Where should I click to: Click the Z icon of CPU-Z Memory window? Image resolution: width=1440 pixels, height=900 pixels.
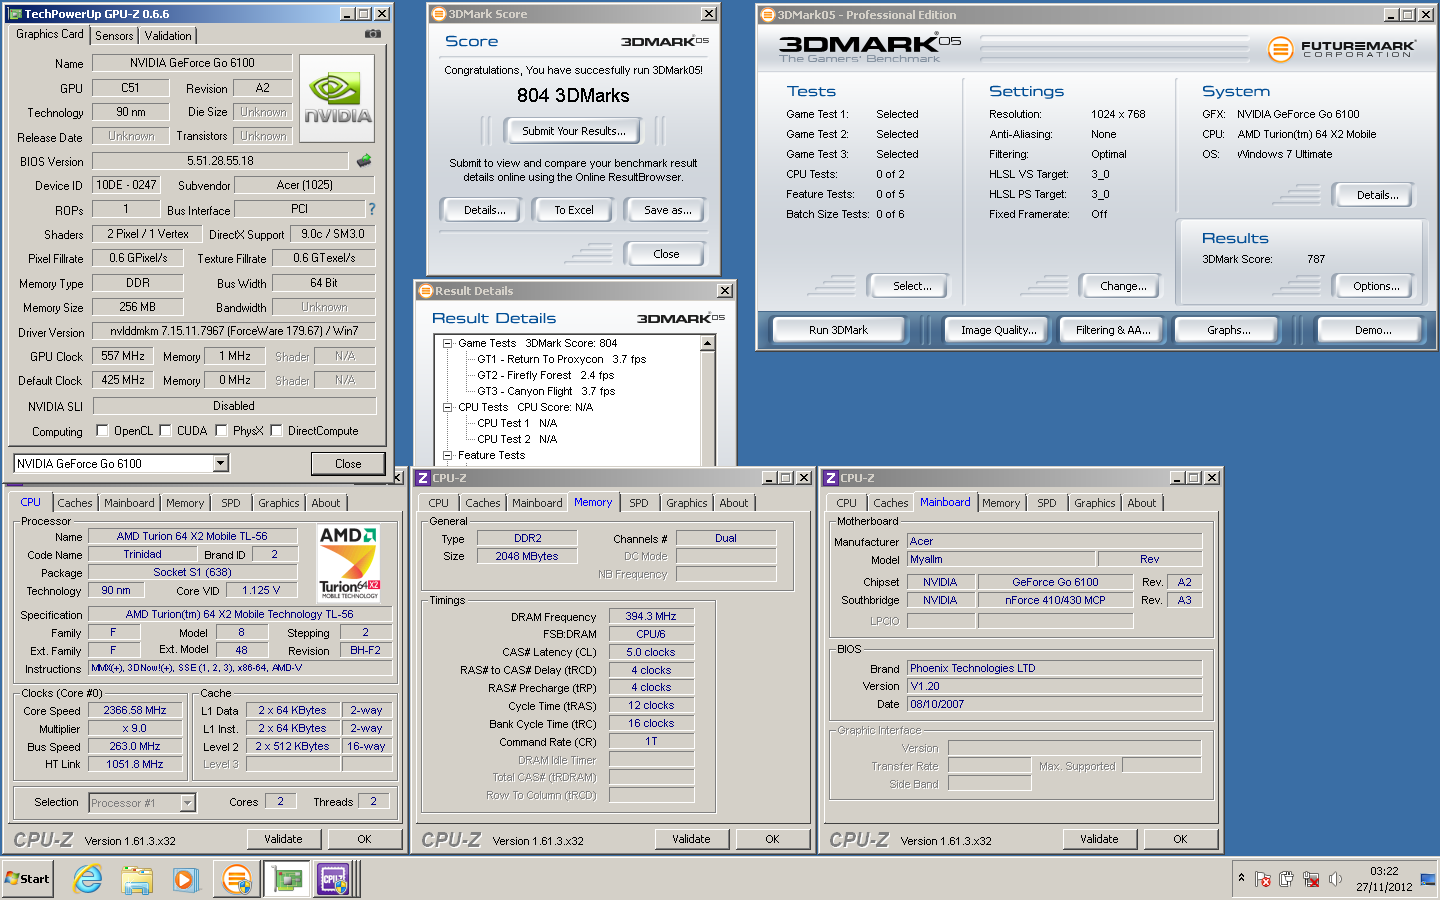click(423, 478)
